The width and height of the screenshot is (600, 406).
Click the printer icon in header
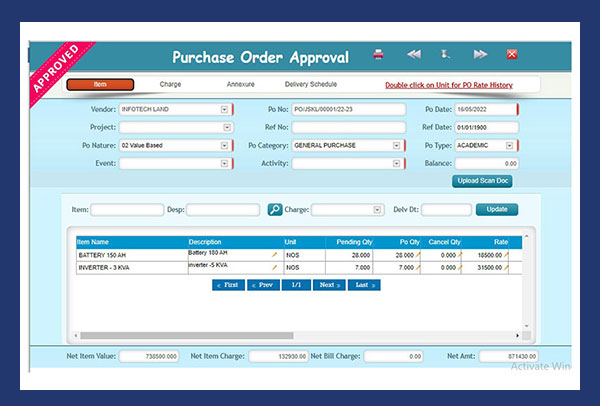[379, 54]
